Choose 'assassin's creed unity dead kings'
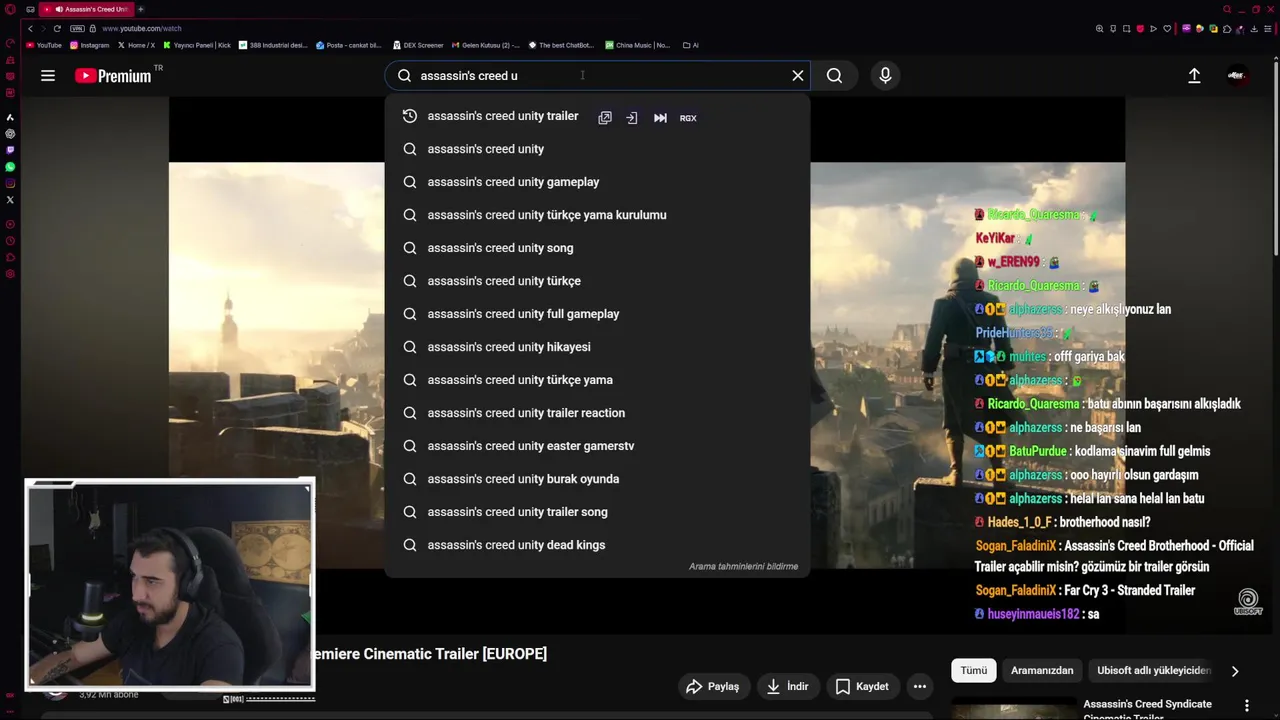1280x720 pixels. coord(597,545)
